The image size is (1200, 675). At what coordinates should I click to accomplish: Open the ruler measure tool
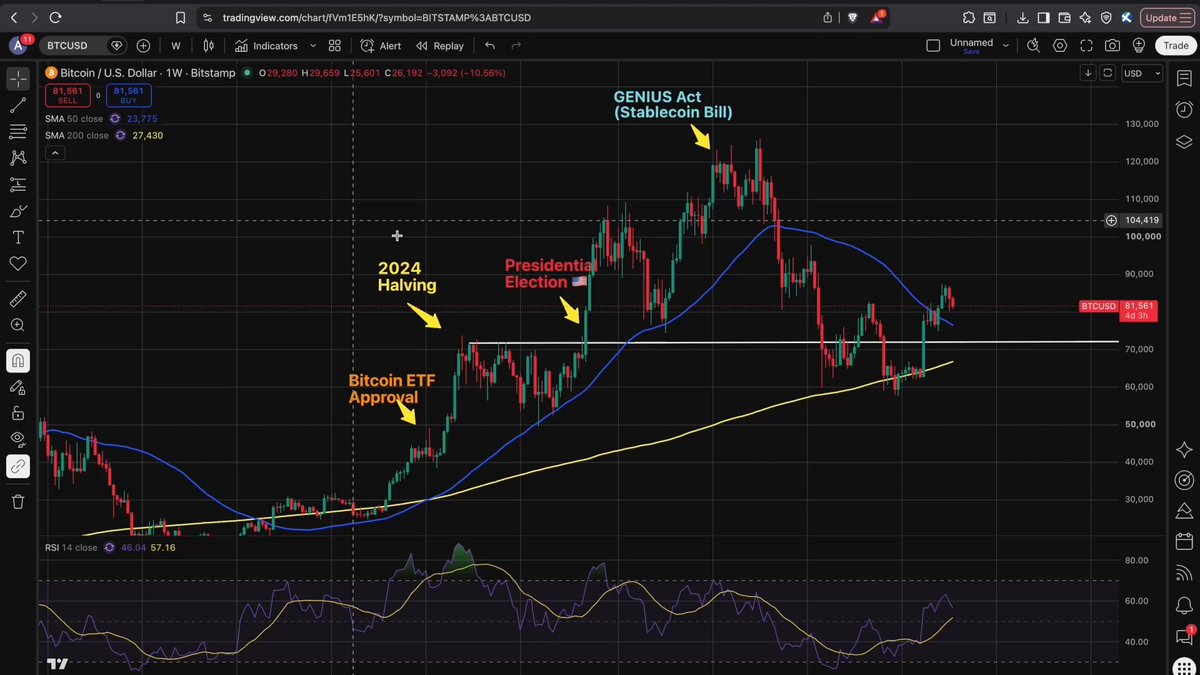click(x=18, y=299)
